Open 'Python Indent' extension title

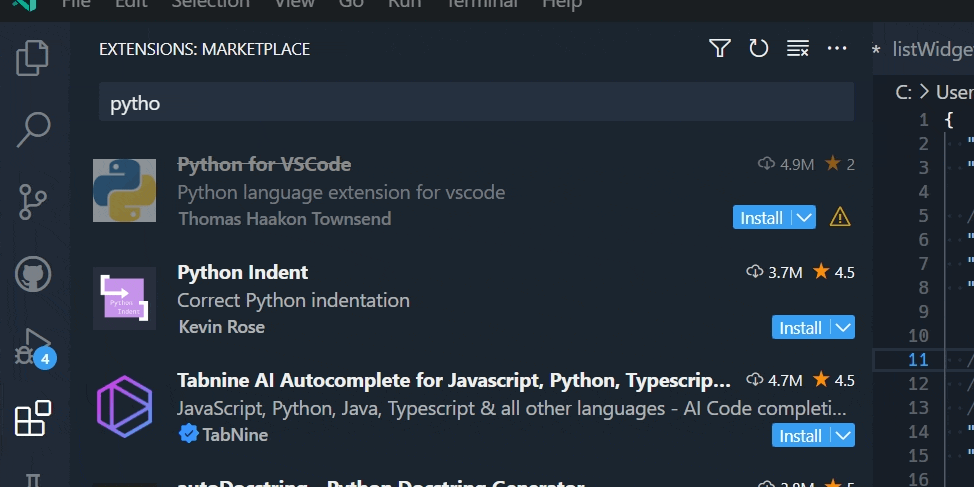[x=243, y=272]
